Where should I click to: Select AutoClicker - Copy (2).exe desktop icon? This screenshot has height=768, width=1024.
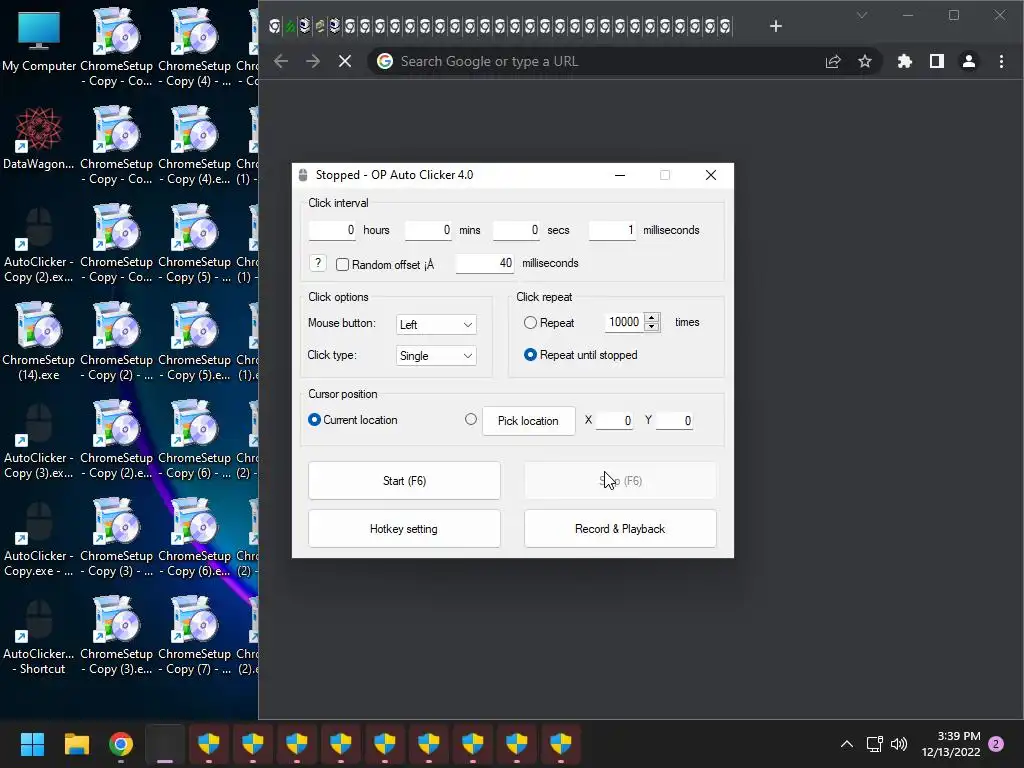click(39, 244)
